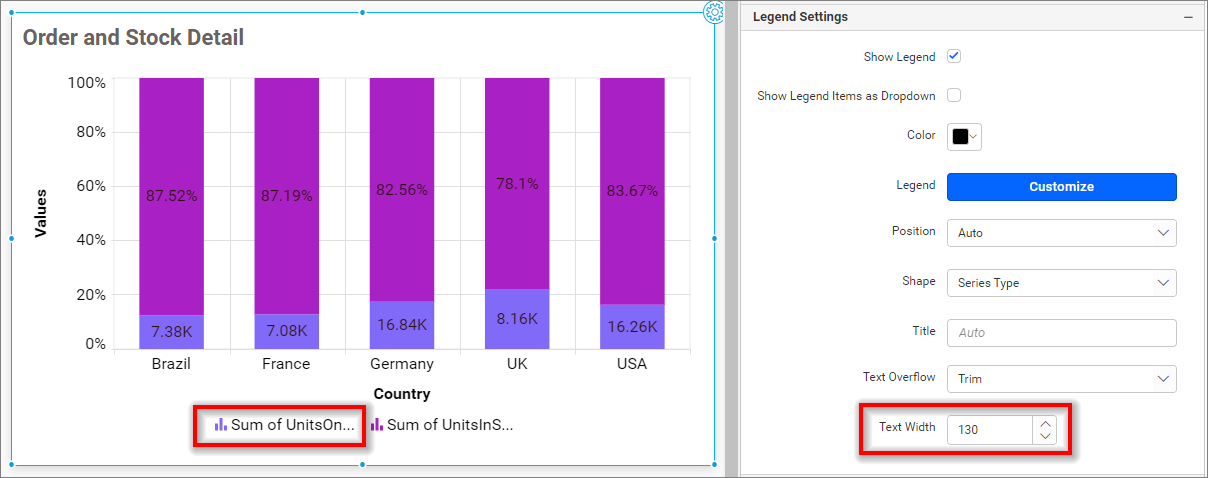Click the Sum of UnitsInS... legend text
This screenshot has height=478, width=1208.
[x=450, y=425]
